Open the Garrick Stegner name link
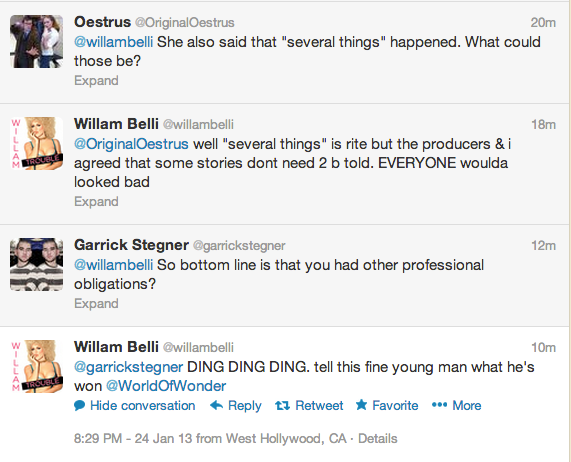This screenshot has height=462, width=571. click(x=131, y=245)
